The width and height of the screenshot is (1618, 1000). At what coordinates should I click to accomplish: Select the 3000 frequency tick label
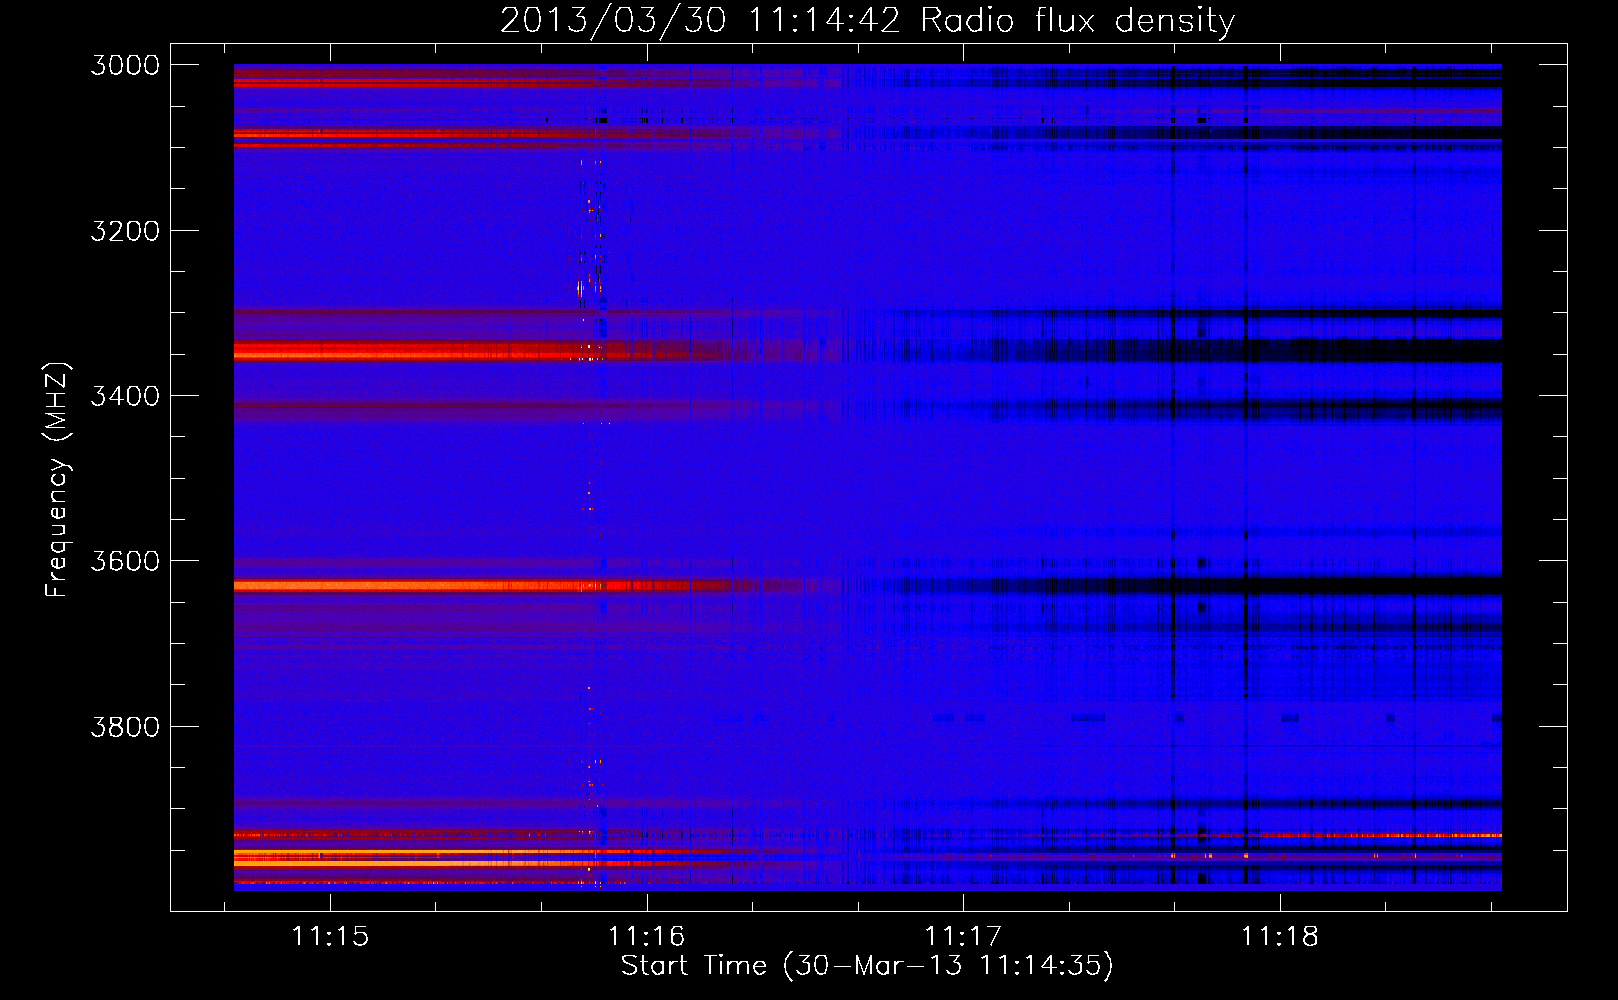click(125, 65)
